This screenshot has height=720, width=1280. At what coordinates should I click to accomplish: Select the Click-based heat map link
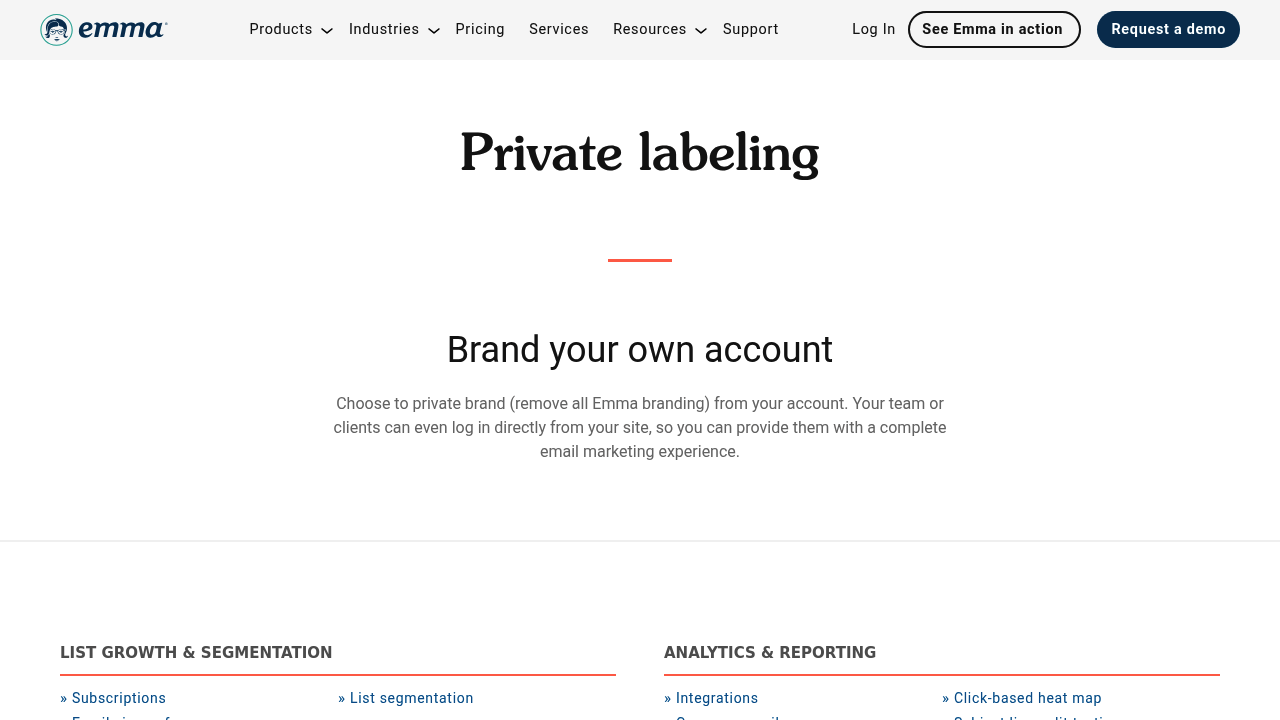pyautogui.click(x=1028, y=698)
